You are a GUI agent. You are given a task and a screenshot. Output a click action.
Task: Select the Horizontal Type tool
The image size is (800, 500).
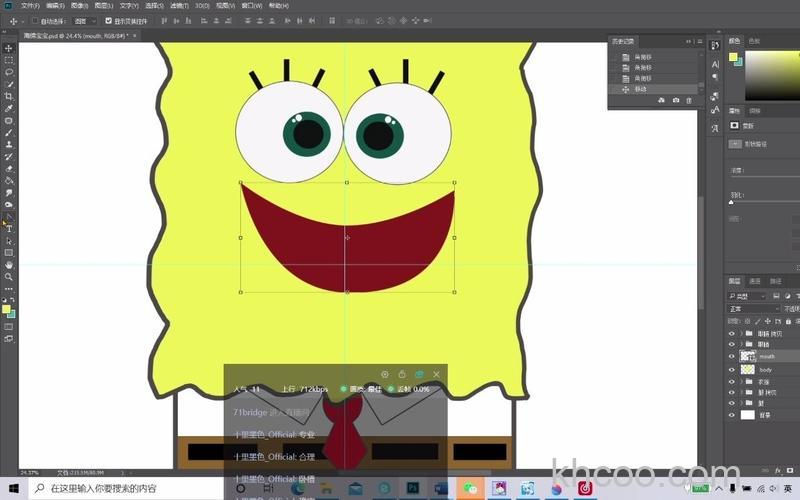coord(9,229)
